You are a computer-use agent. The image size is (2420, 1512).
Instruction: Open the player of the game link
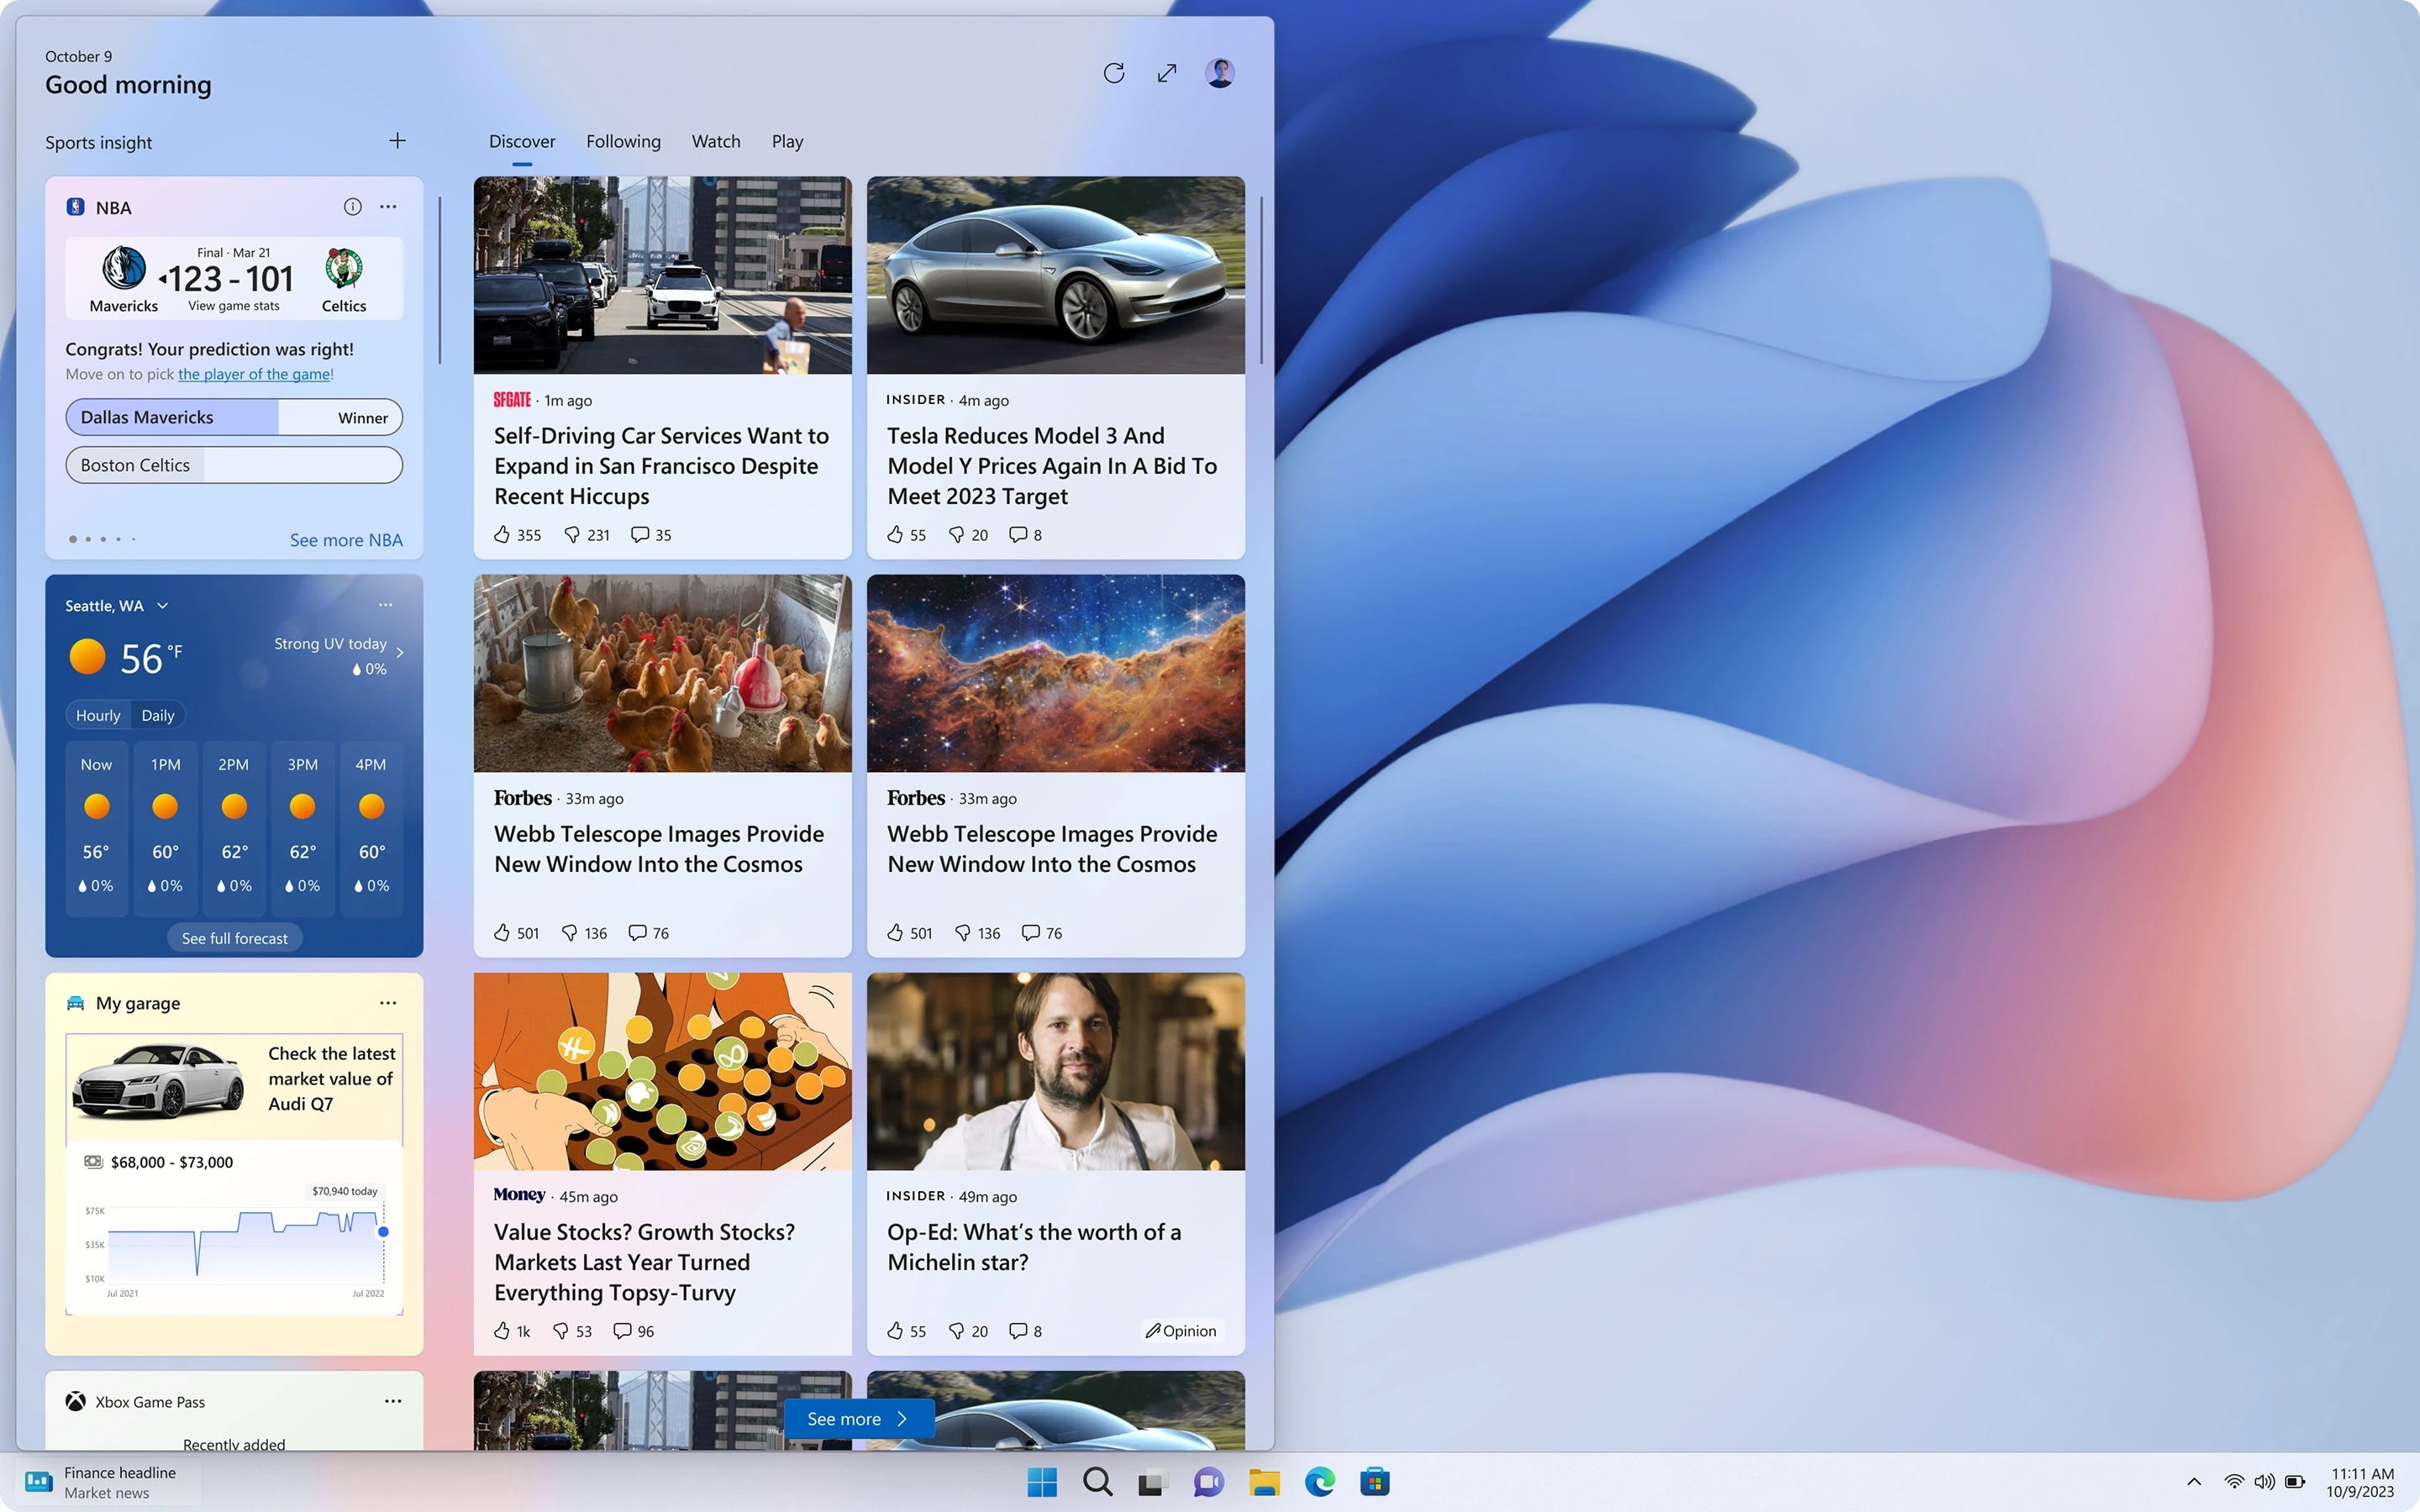click(x=254, y=374)
